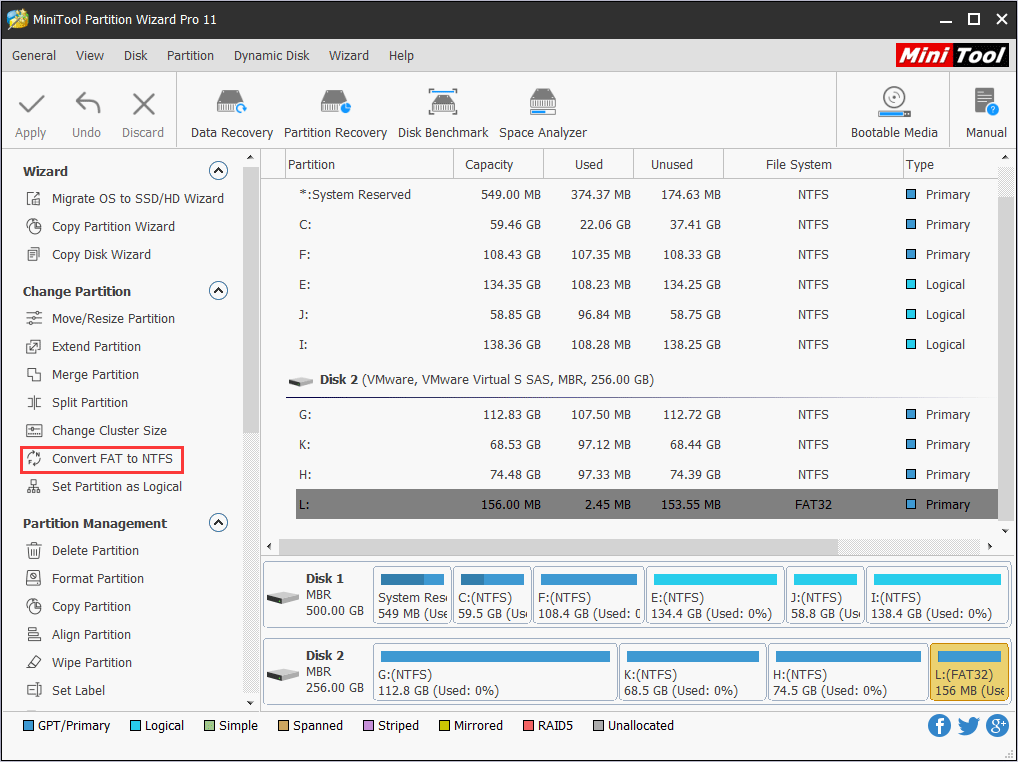Click the GPT/Primary legend color swatch

pyautogui.click(x=28, y=726)
